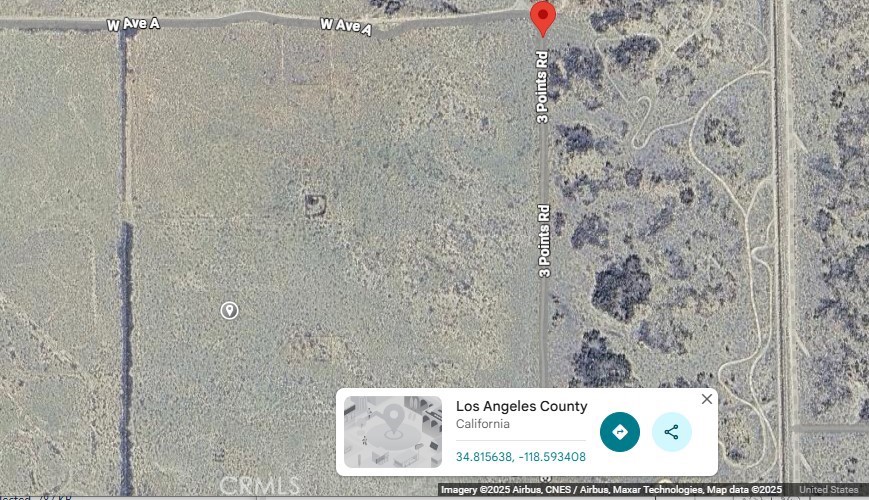Viewport: 869px width, 500px height.
Task: Click the United States region label
Action: click(x=829, y=489)
